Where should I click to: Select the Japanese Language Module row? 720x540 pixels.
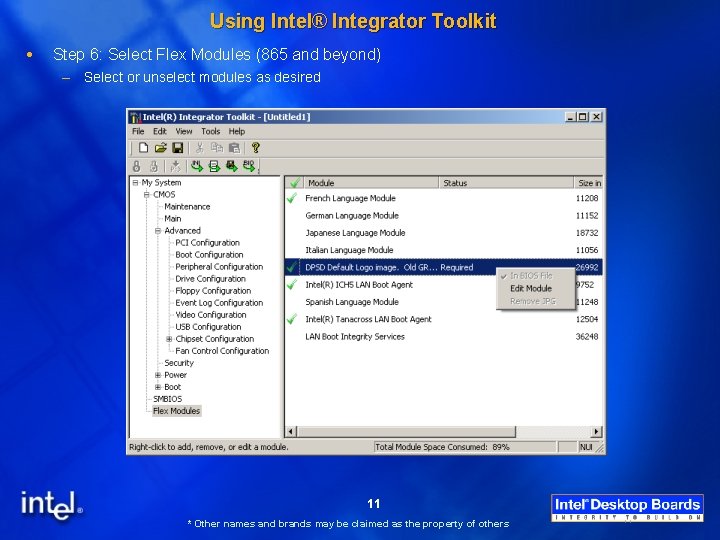point(444,233)
